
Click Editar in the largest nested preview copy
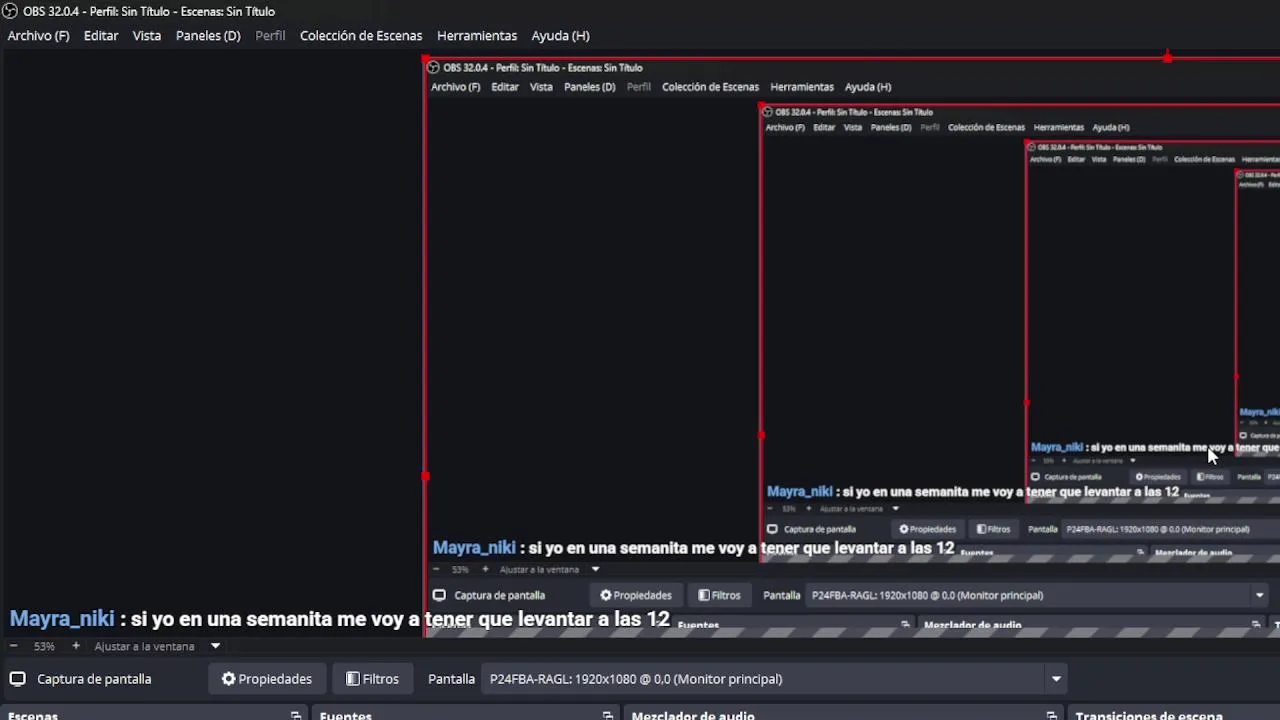pyautogui.click(x=505, y=87)
